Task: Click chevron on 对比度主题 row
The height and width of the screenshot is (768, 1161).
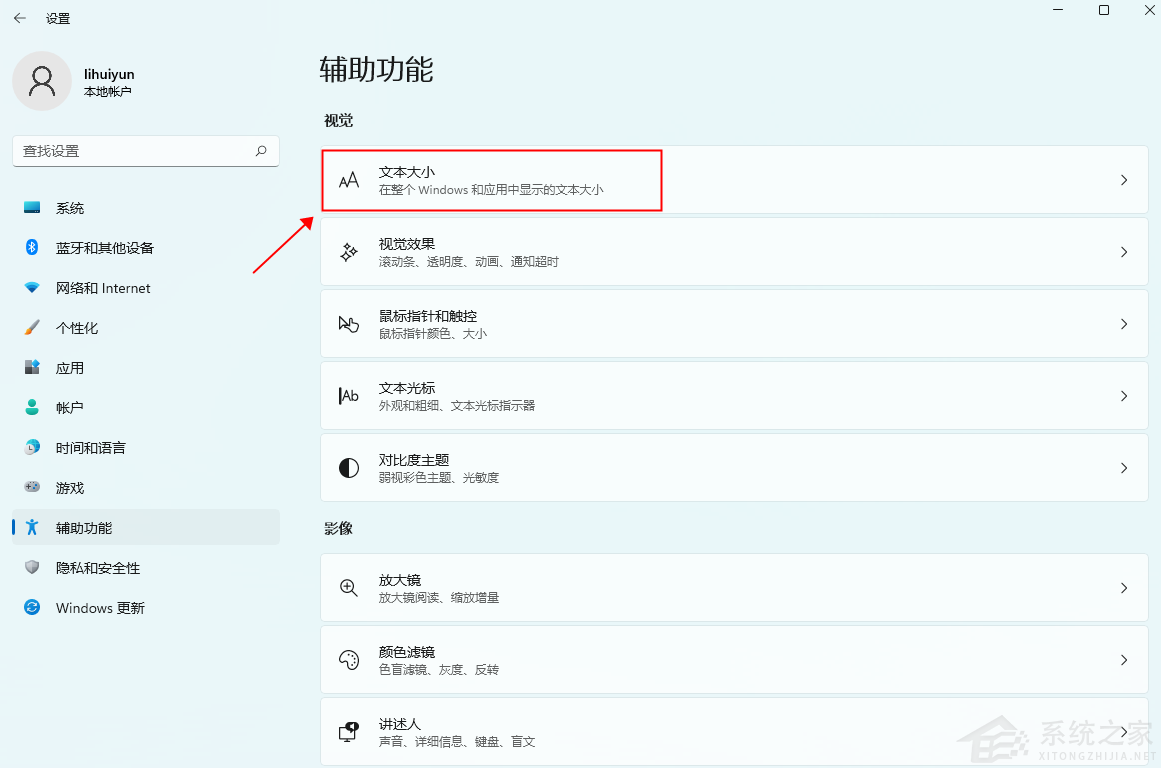Action: coord(1124,468)
